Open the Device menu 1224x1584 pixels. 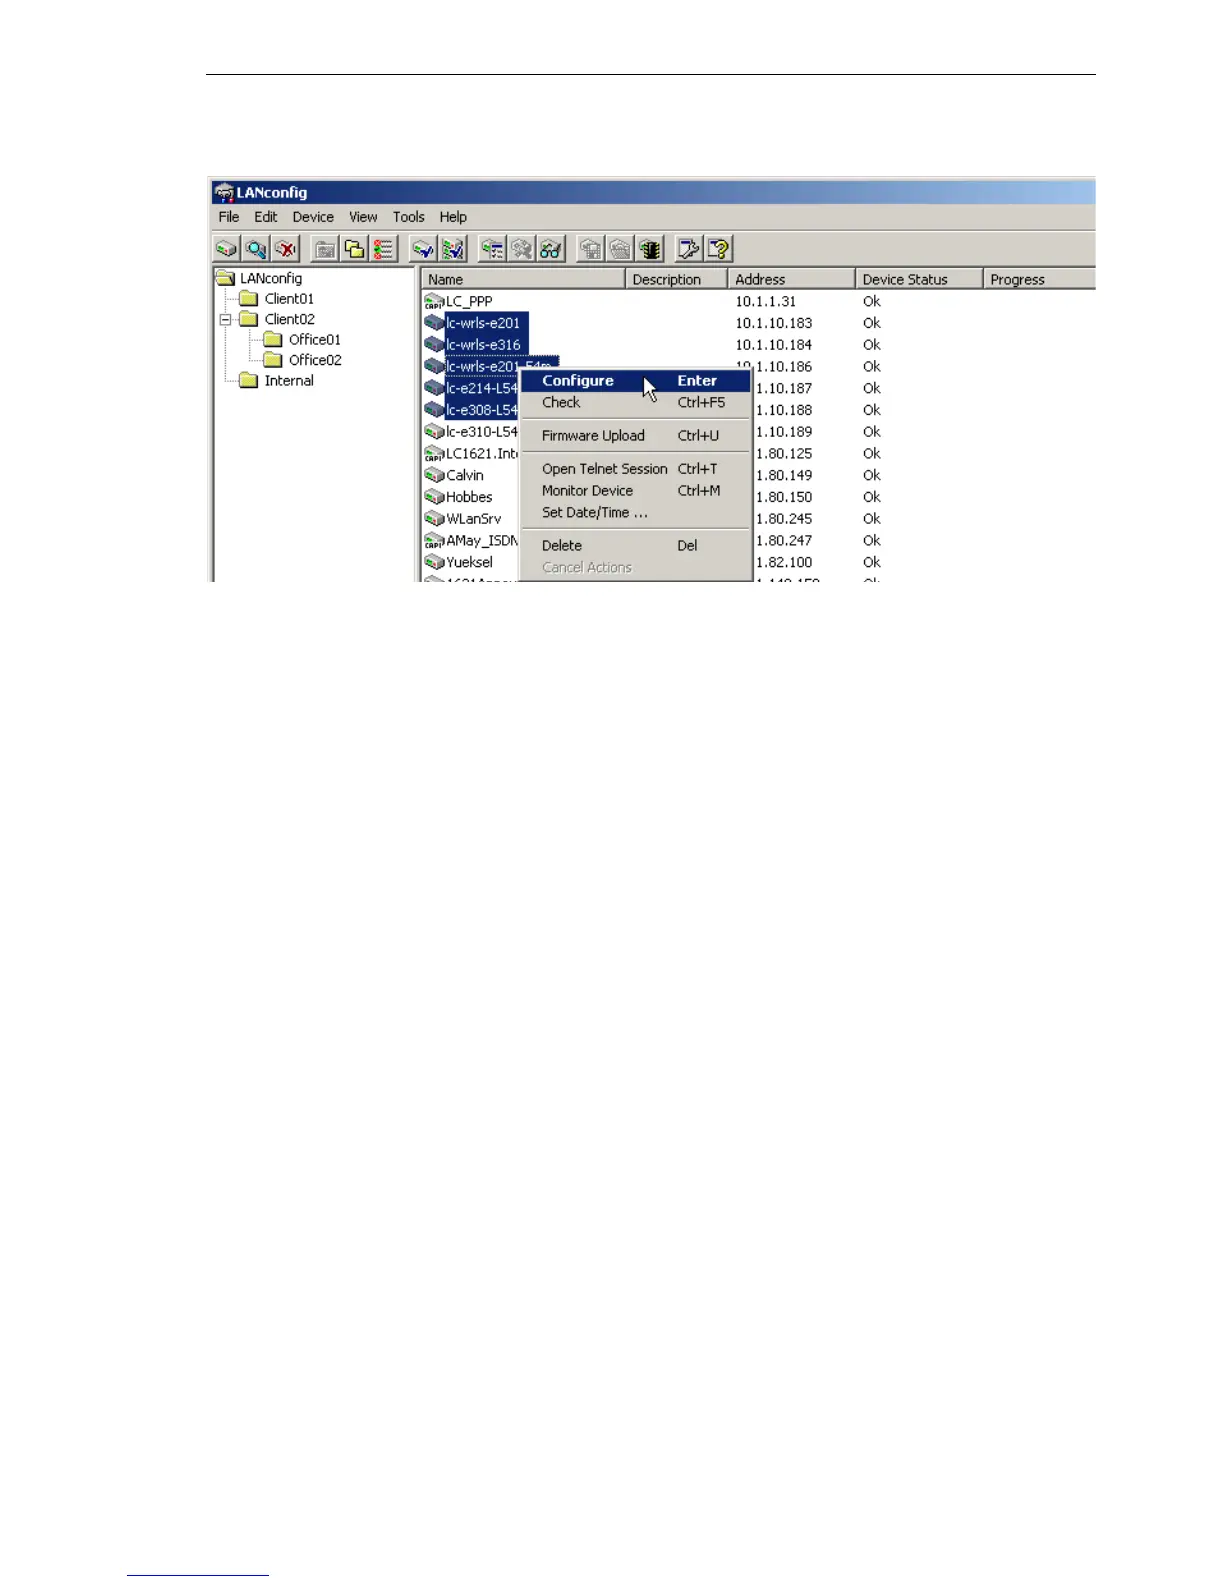[x=313, y=217]
